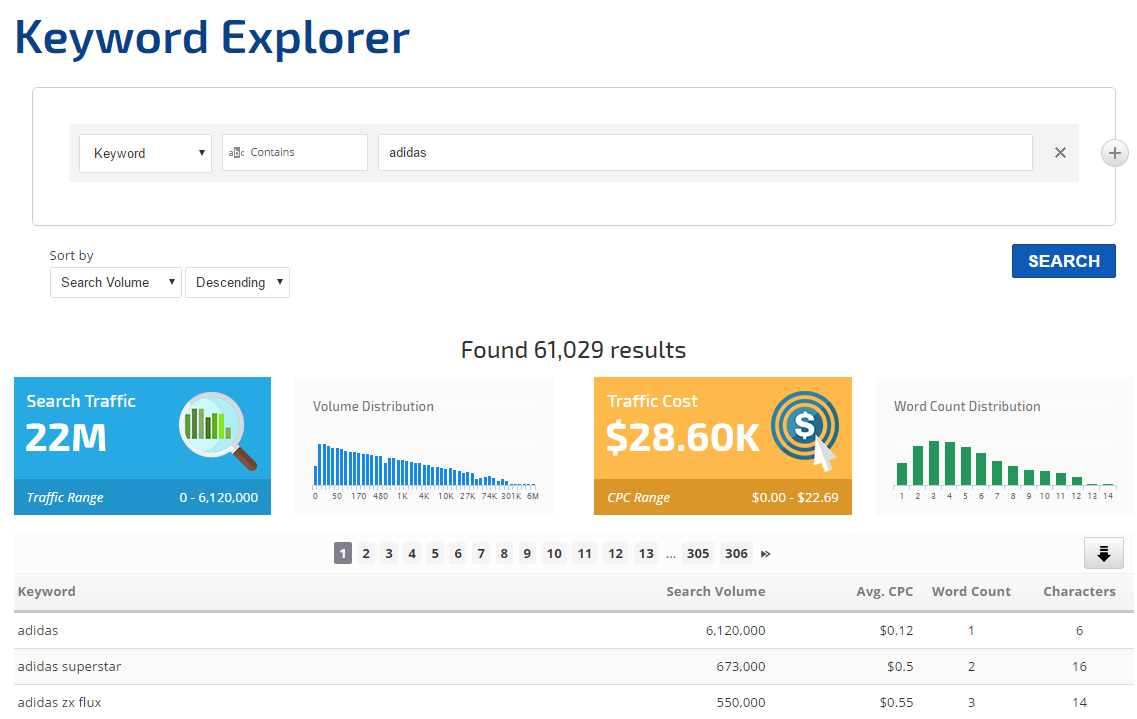
Task: Open the Contains match condition selector
Action: click(x=294, y=153)
